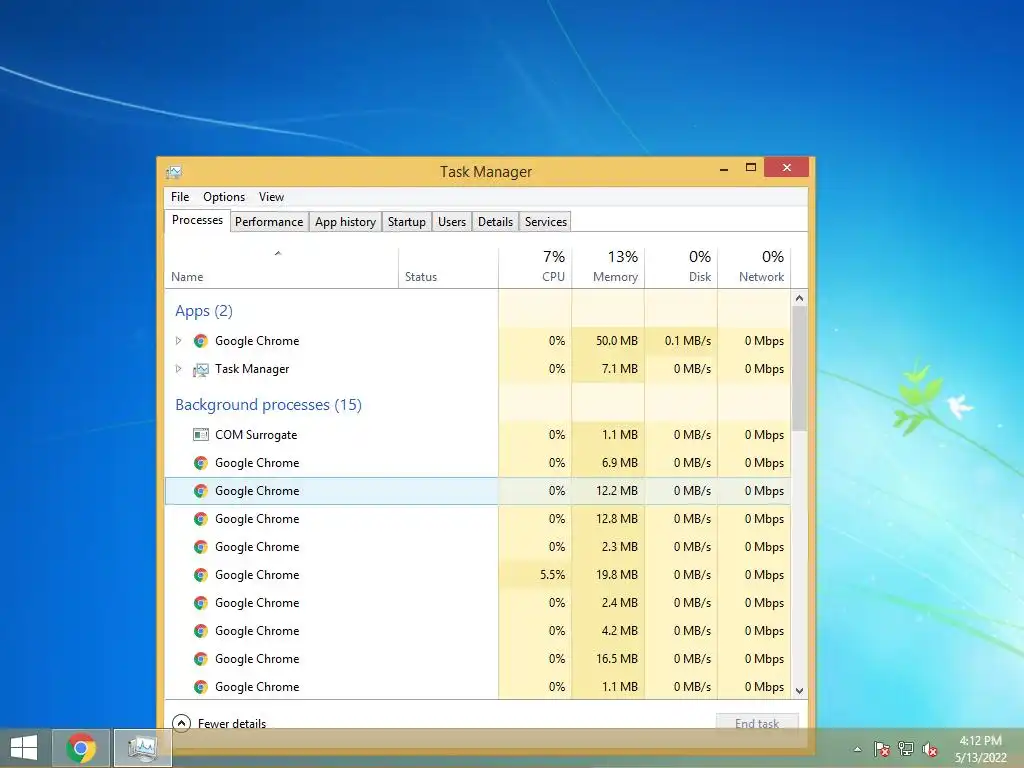This screenshot has height=768, width=1024.
Task: Switch to the Startup tab
Action: 406,222
